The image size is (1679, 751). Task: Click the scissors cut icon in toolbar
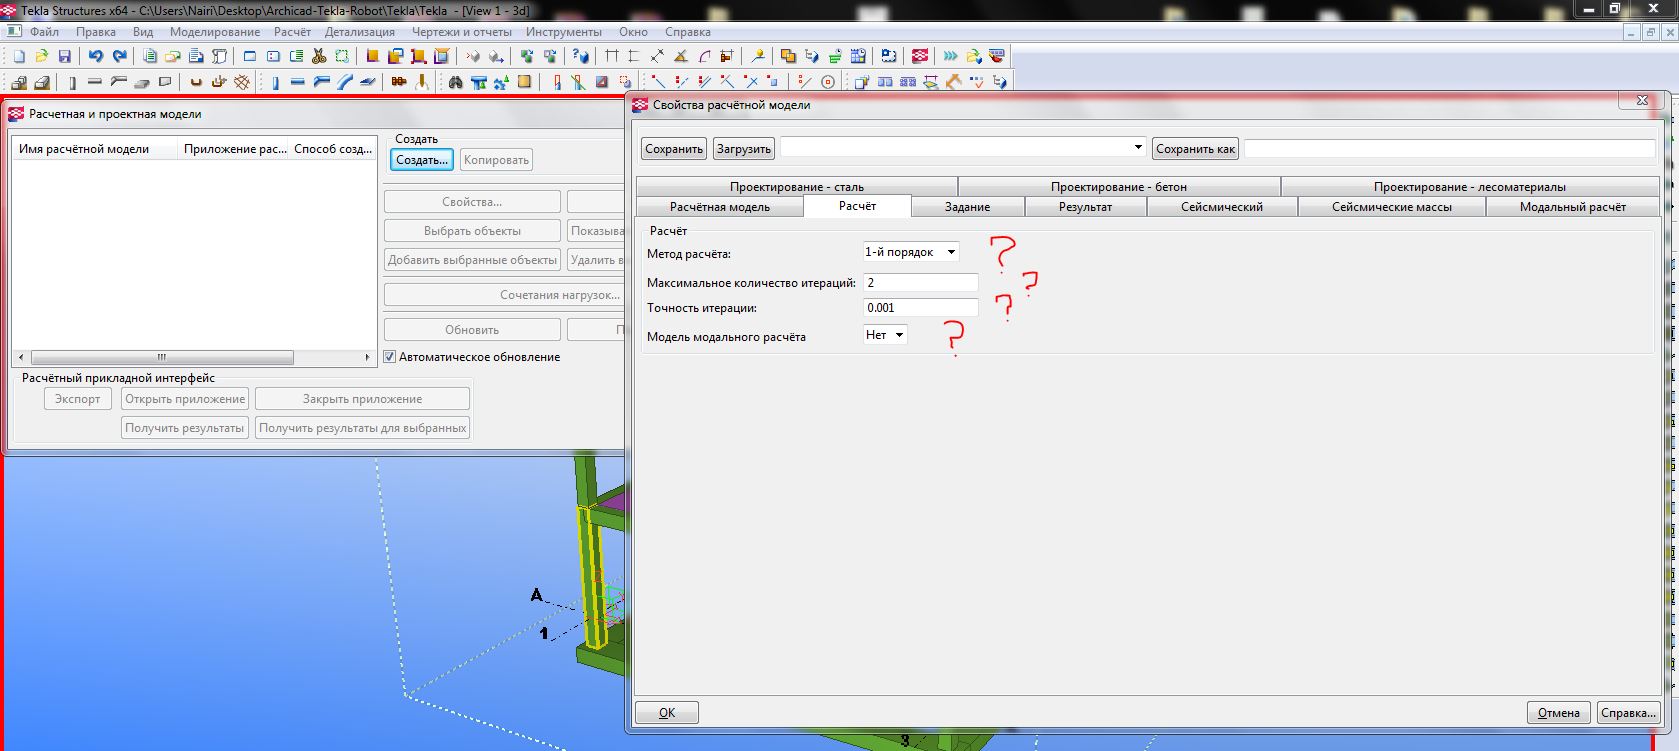tap(319, 57)
